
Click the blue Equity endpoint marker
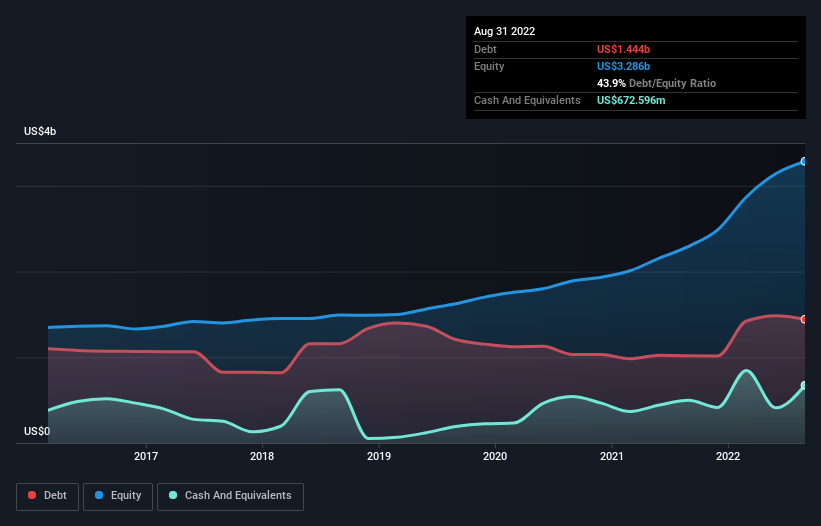pyautogui.click(x=804, y=162)
